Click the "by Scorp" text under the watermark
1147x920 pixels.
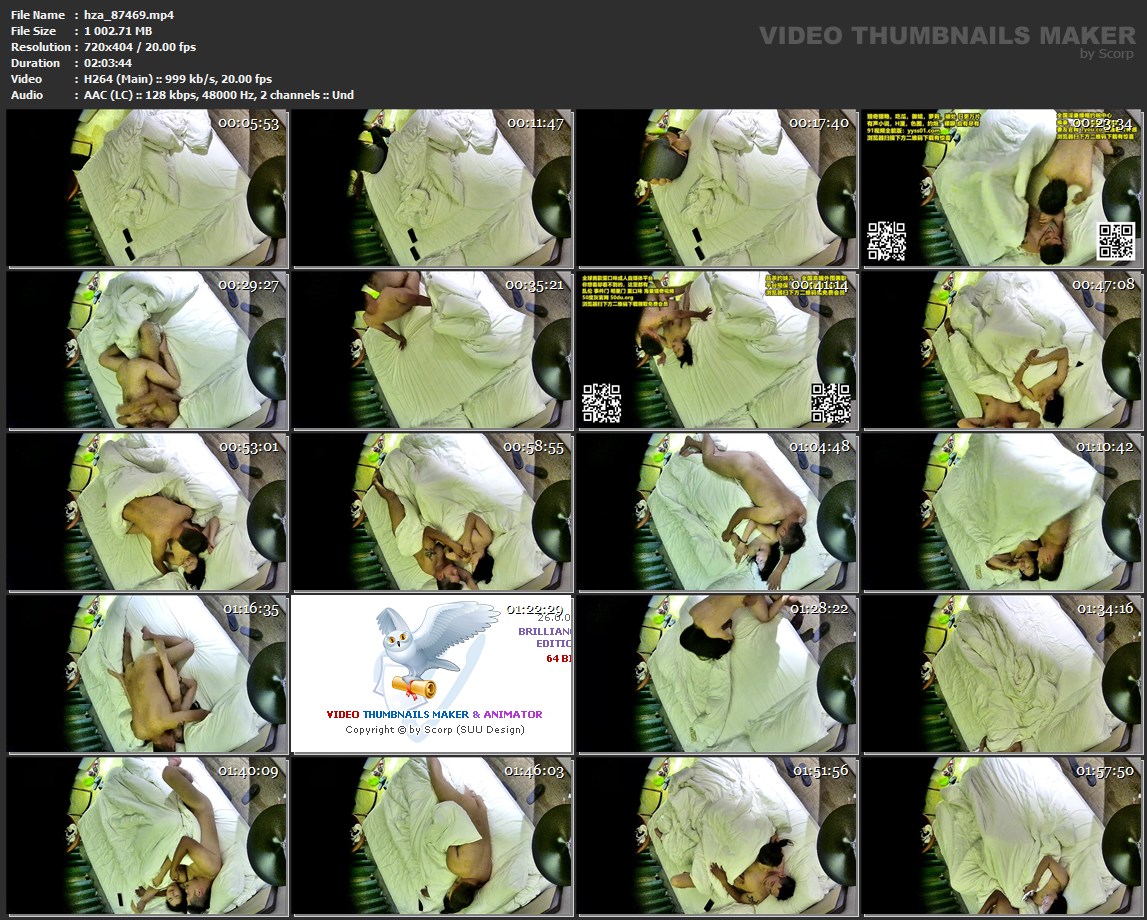(1107, 54)
